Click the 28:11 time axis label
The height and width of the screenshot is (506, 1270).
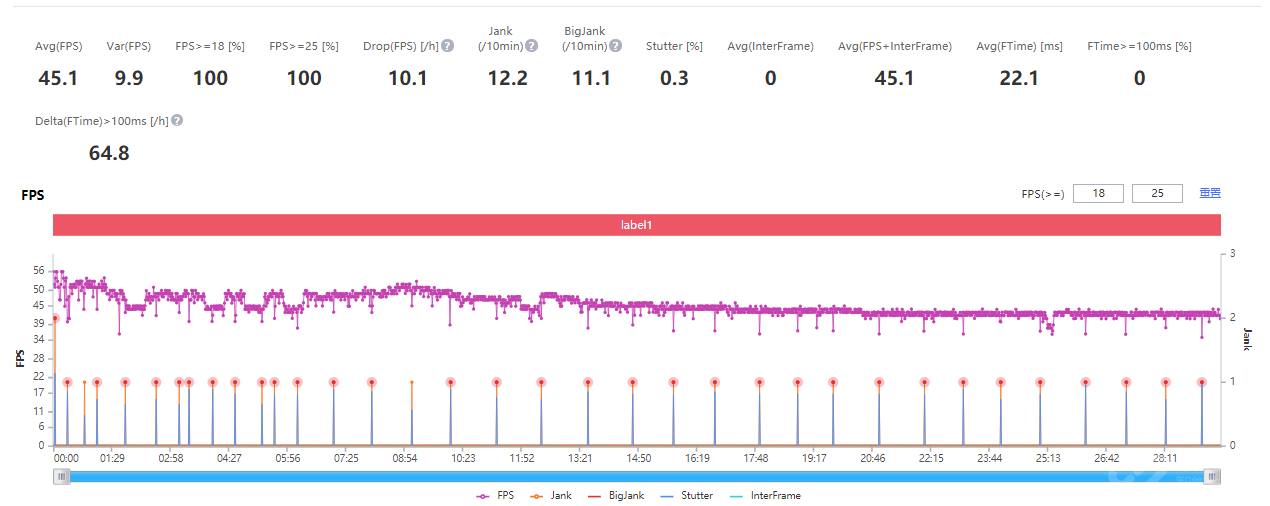pos(1165,458)
